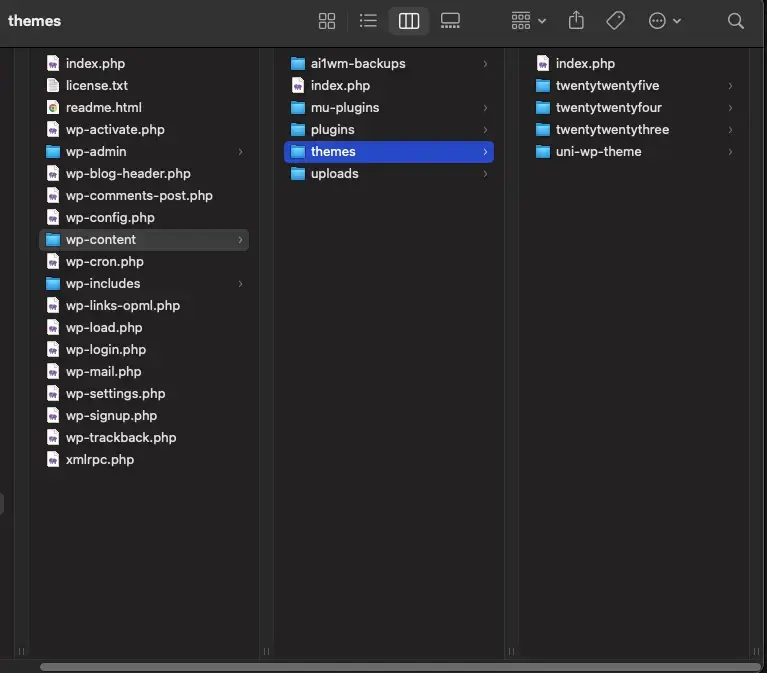Expand the wp-admin folder chevron
This screenshot has width=767, height=673.
click(x=240, y=152)
